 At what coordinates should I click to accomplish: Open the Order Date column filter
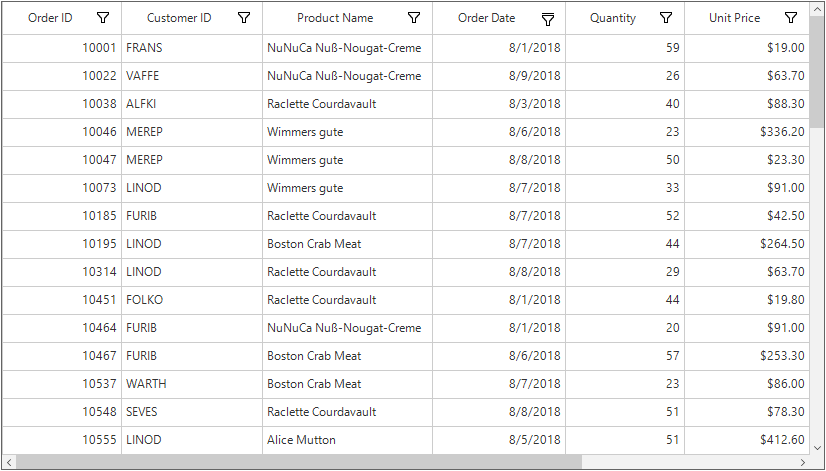548,19
